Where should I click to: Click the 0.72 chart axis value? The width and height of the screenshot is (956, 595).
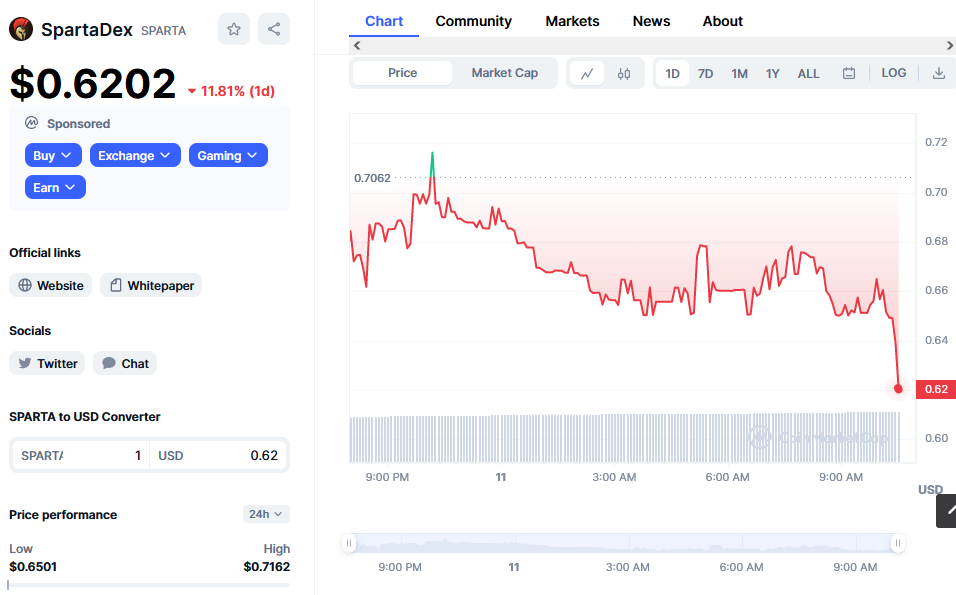click(936, 142)
